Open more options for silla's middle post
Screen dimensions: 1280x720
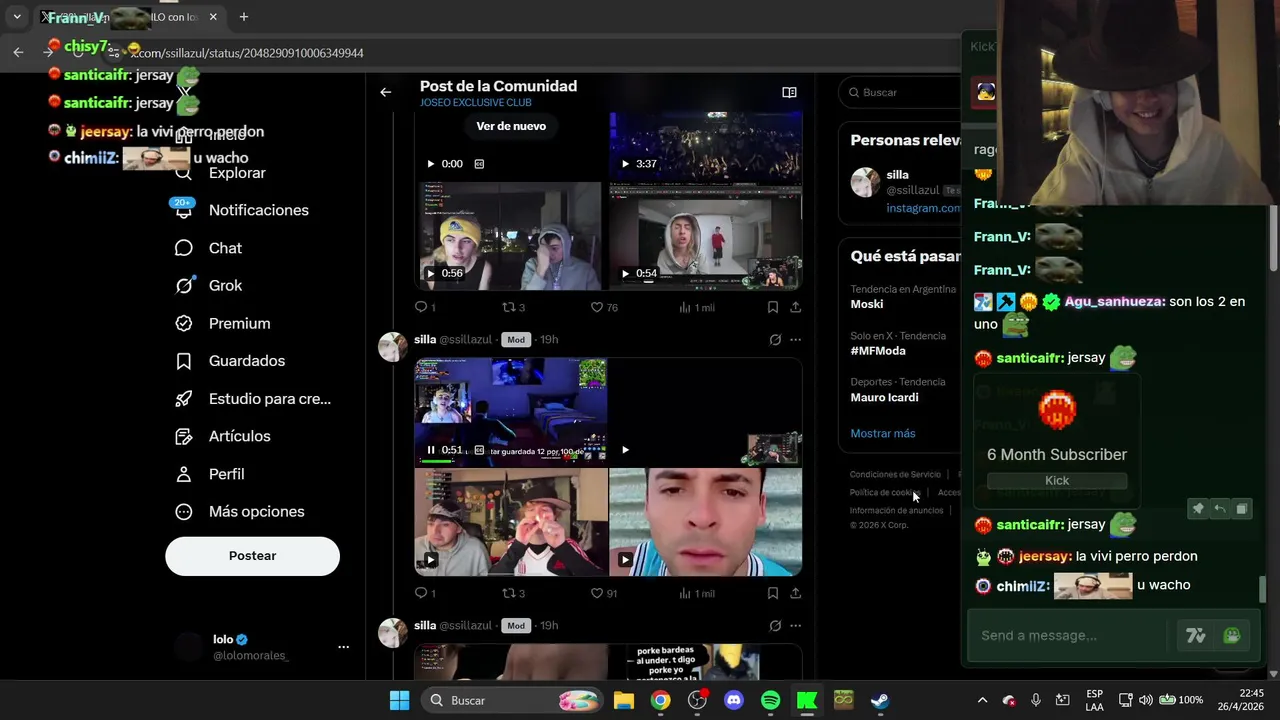tap(796, 340)
